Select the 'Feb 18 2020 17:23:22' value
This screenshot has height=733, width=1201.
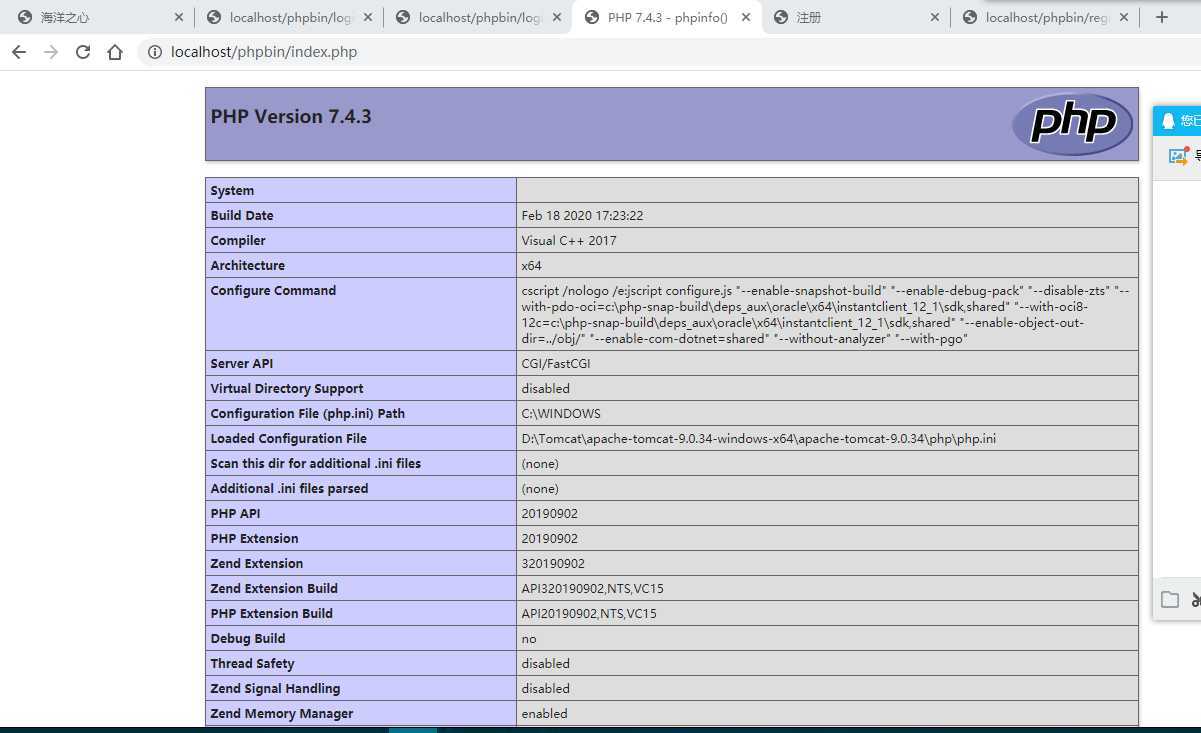click(582, 215)
